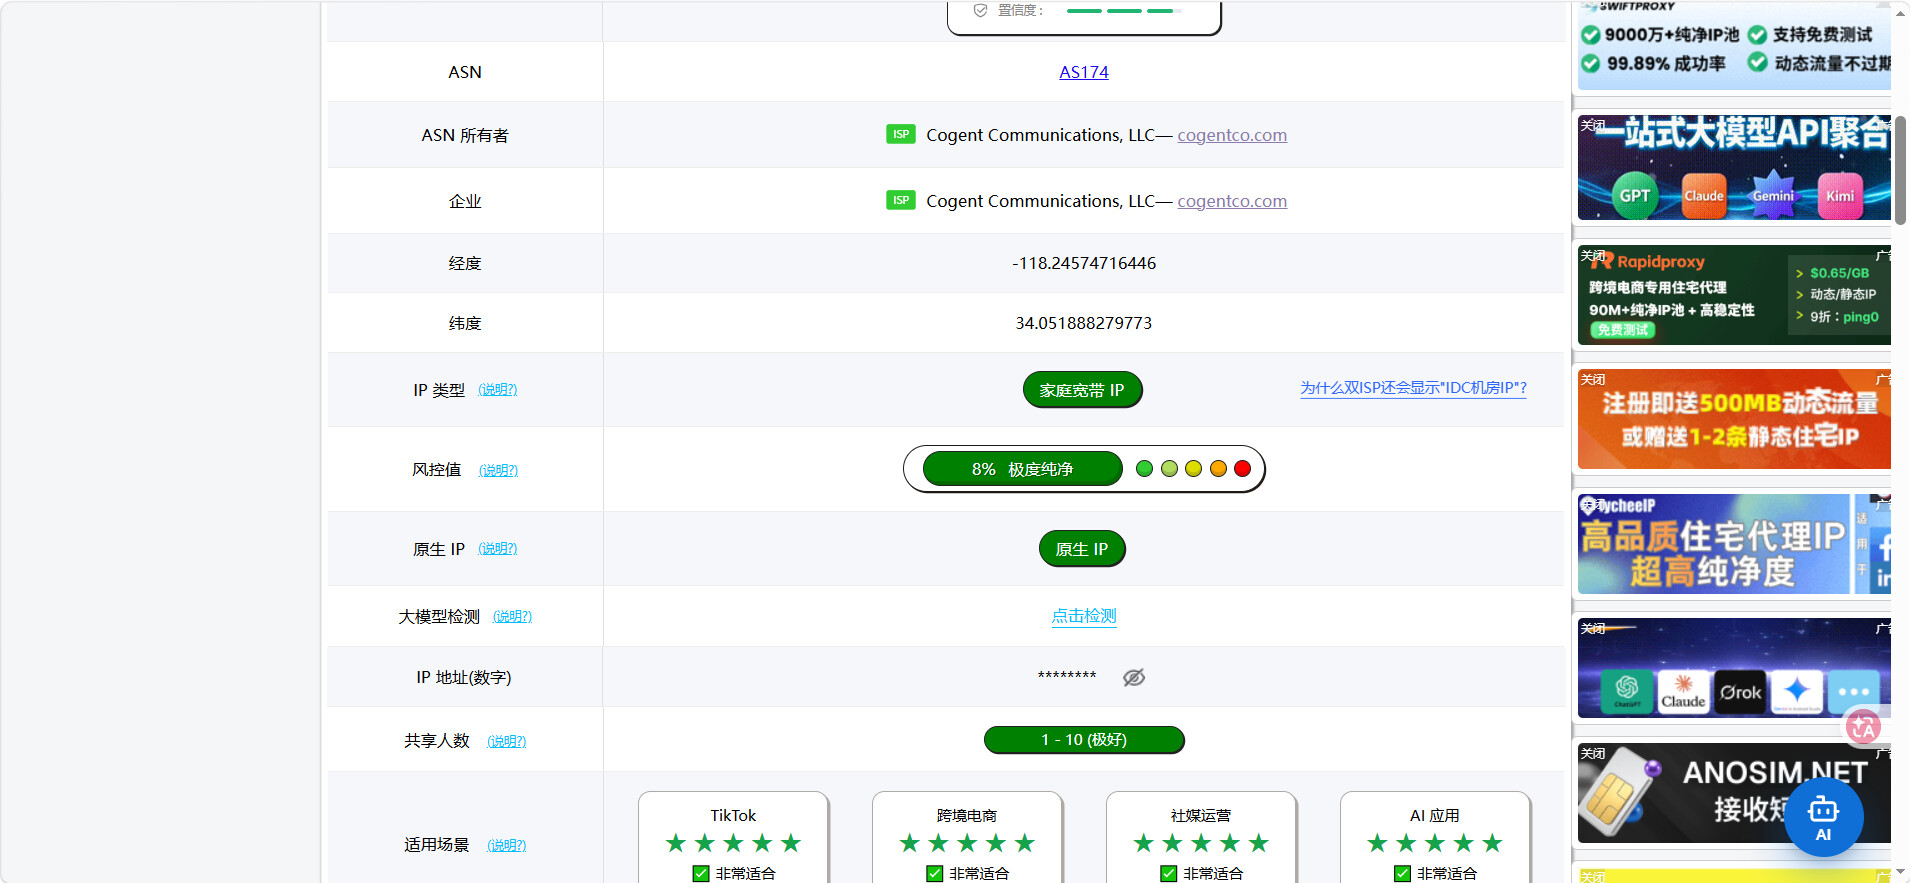Click the Gemini icon in the API聚合 ad
Image resolution: width=1910 pixels, height=883 pixels.
pos(1773,195)
